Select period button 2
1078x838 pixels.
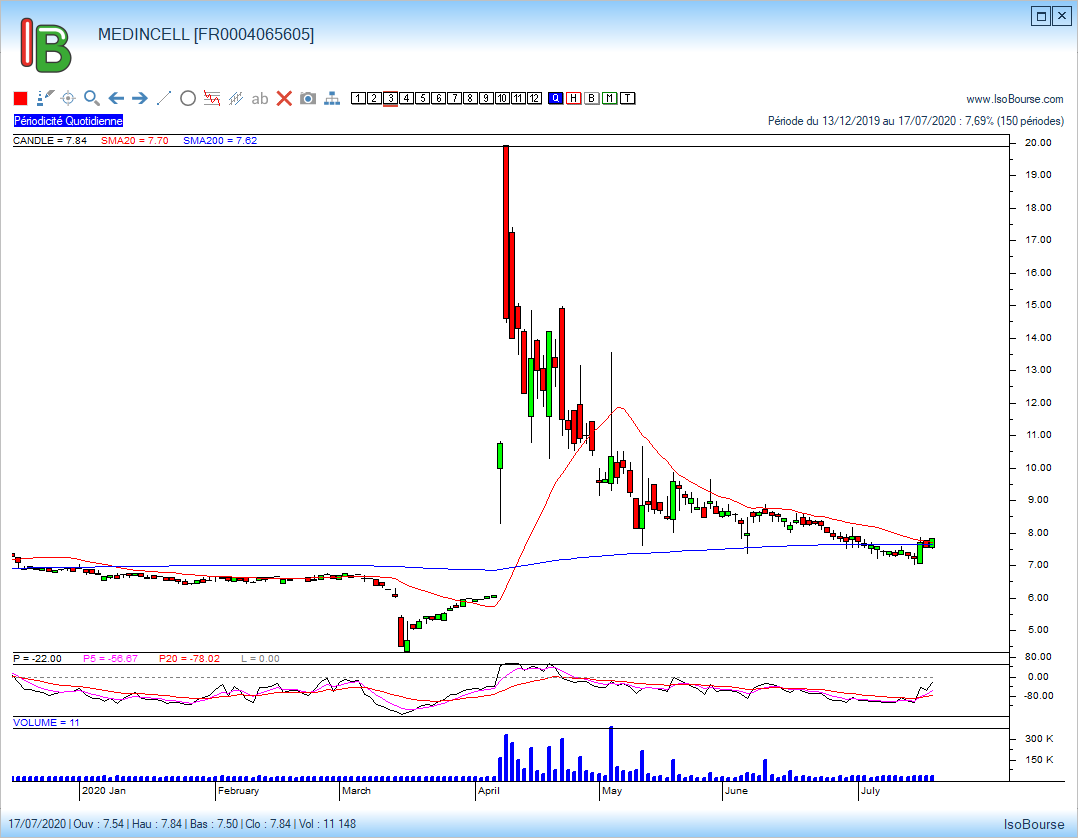(374, 98)
